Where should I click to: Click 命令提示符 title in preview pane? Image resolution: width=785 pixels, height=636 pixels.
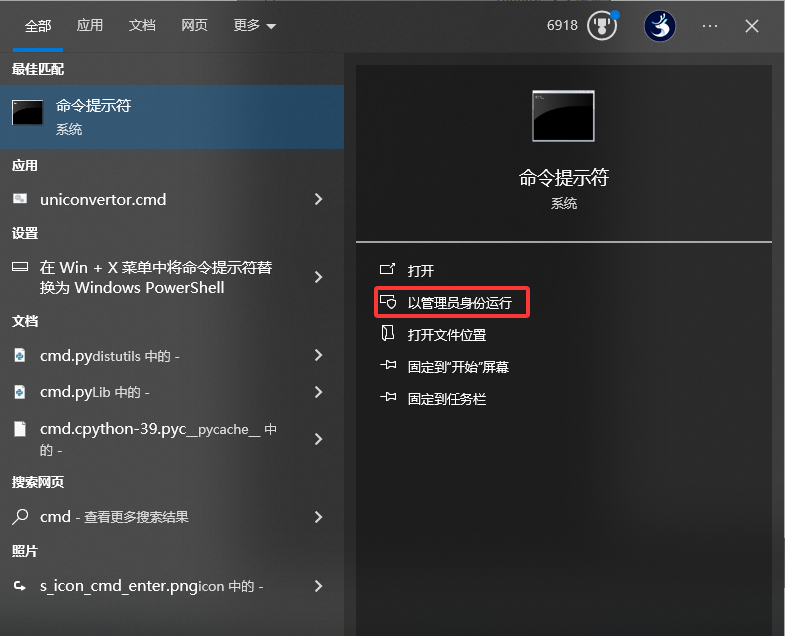tap(564, 177)
